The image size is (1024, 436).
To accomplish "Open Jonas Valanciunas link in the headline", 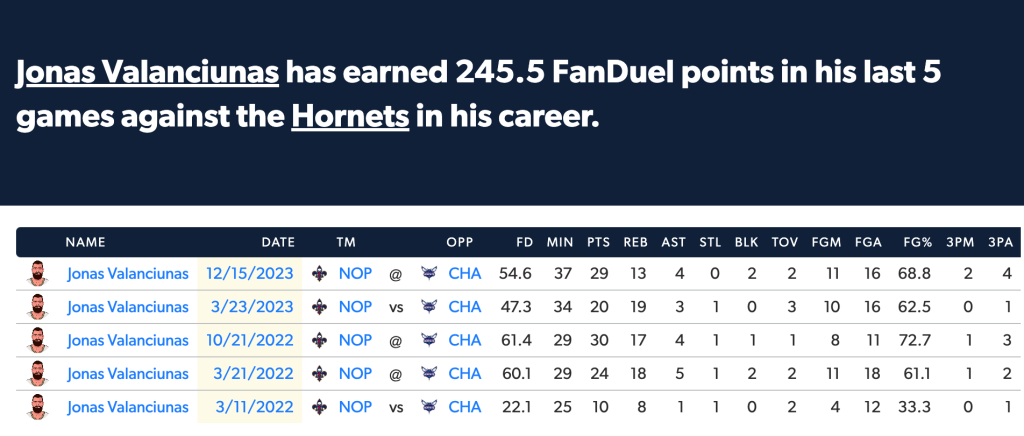I will (x=148, y=74).
